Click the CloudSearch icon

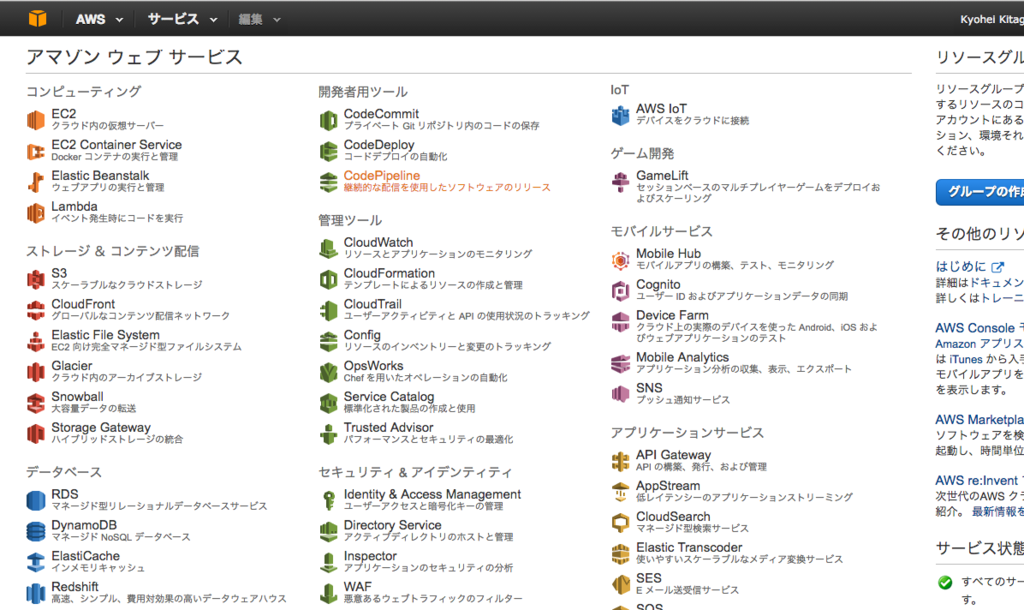pyautogui.click(x=620, y=522)
